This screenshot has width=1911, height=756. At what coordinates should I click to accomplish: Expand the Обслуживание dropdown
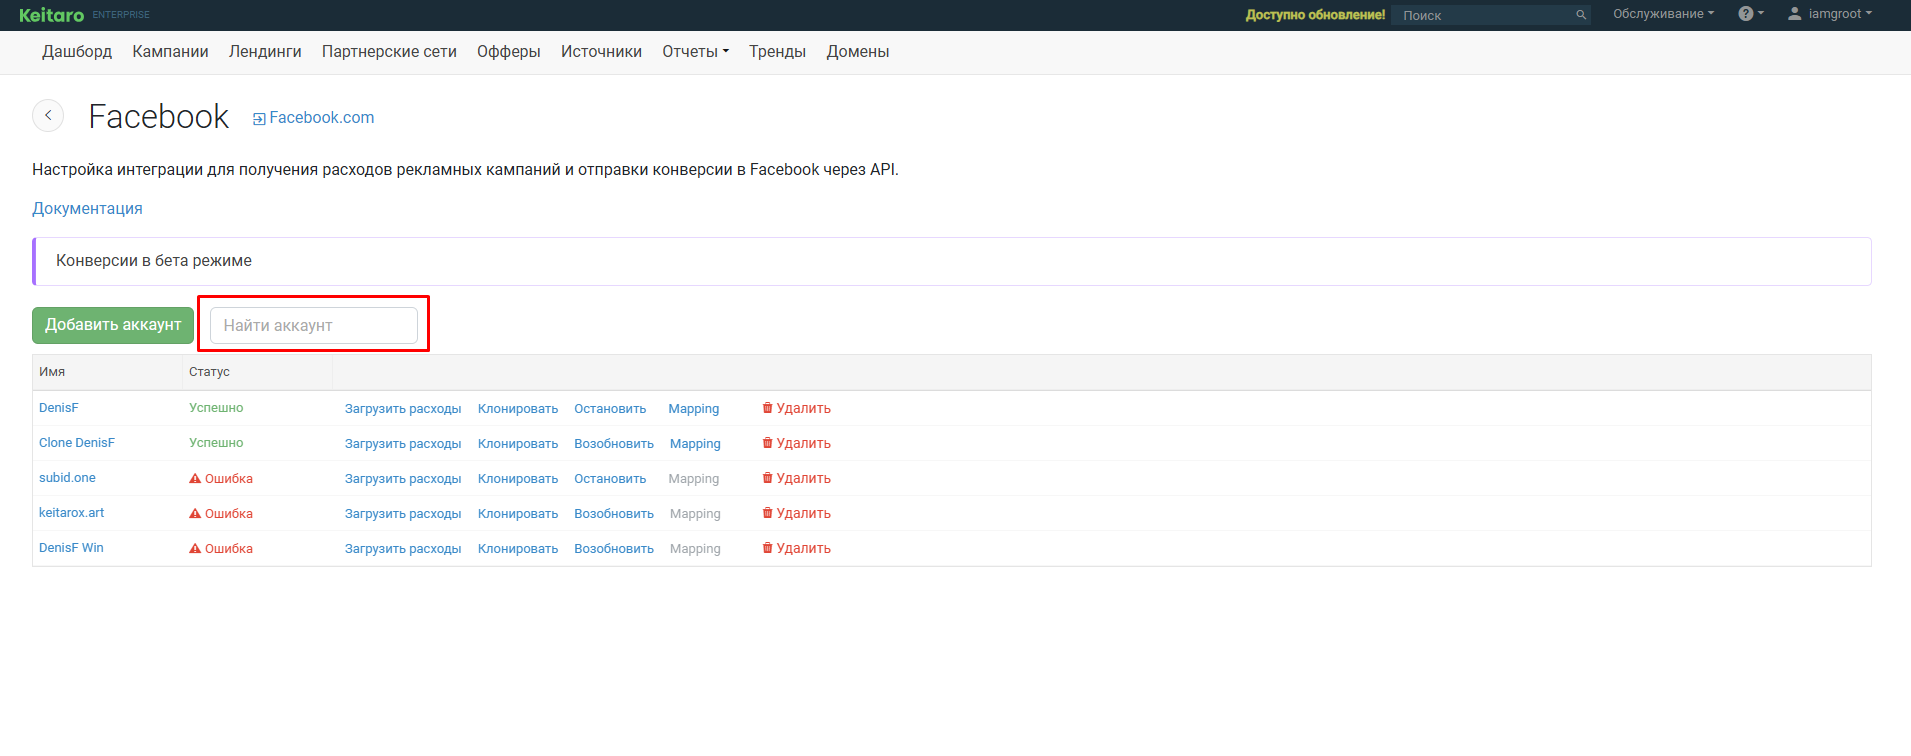click(1663, 14)
